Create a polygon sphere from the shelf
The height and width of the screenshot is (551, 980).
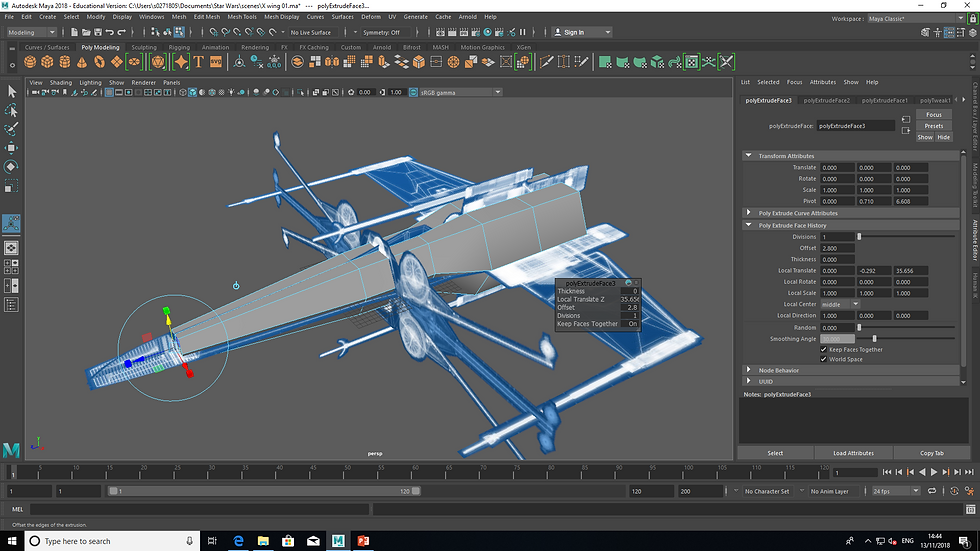tap(30, 62)
